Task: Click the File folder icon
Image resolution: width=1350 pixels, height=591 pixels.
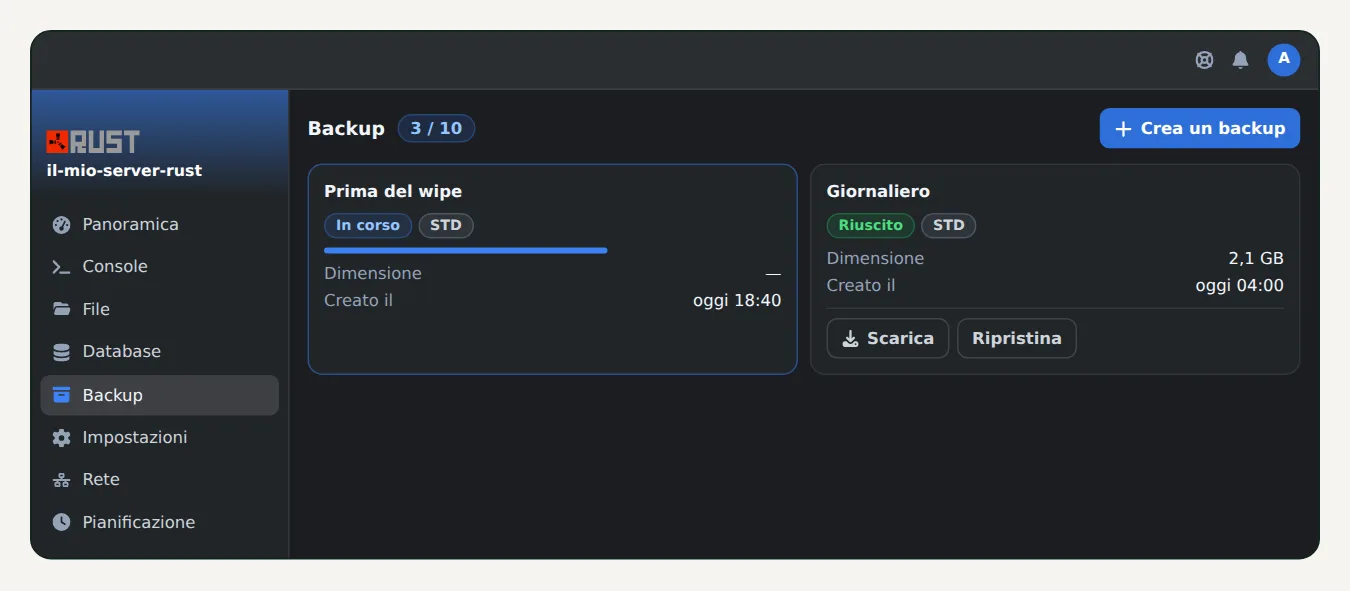Action: [x=62, y=309]
